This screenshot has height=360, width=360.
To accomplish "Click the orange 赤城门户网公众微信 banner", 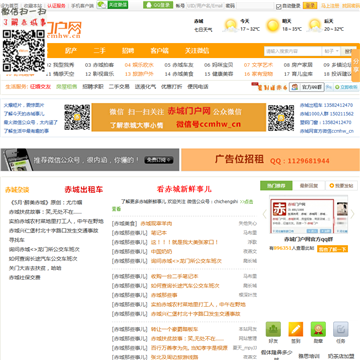I will coord(179,117).
